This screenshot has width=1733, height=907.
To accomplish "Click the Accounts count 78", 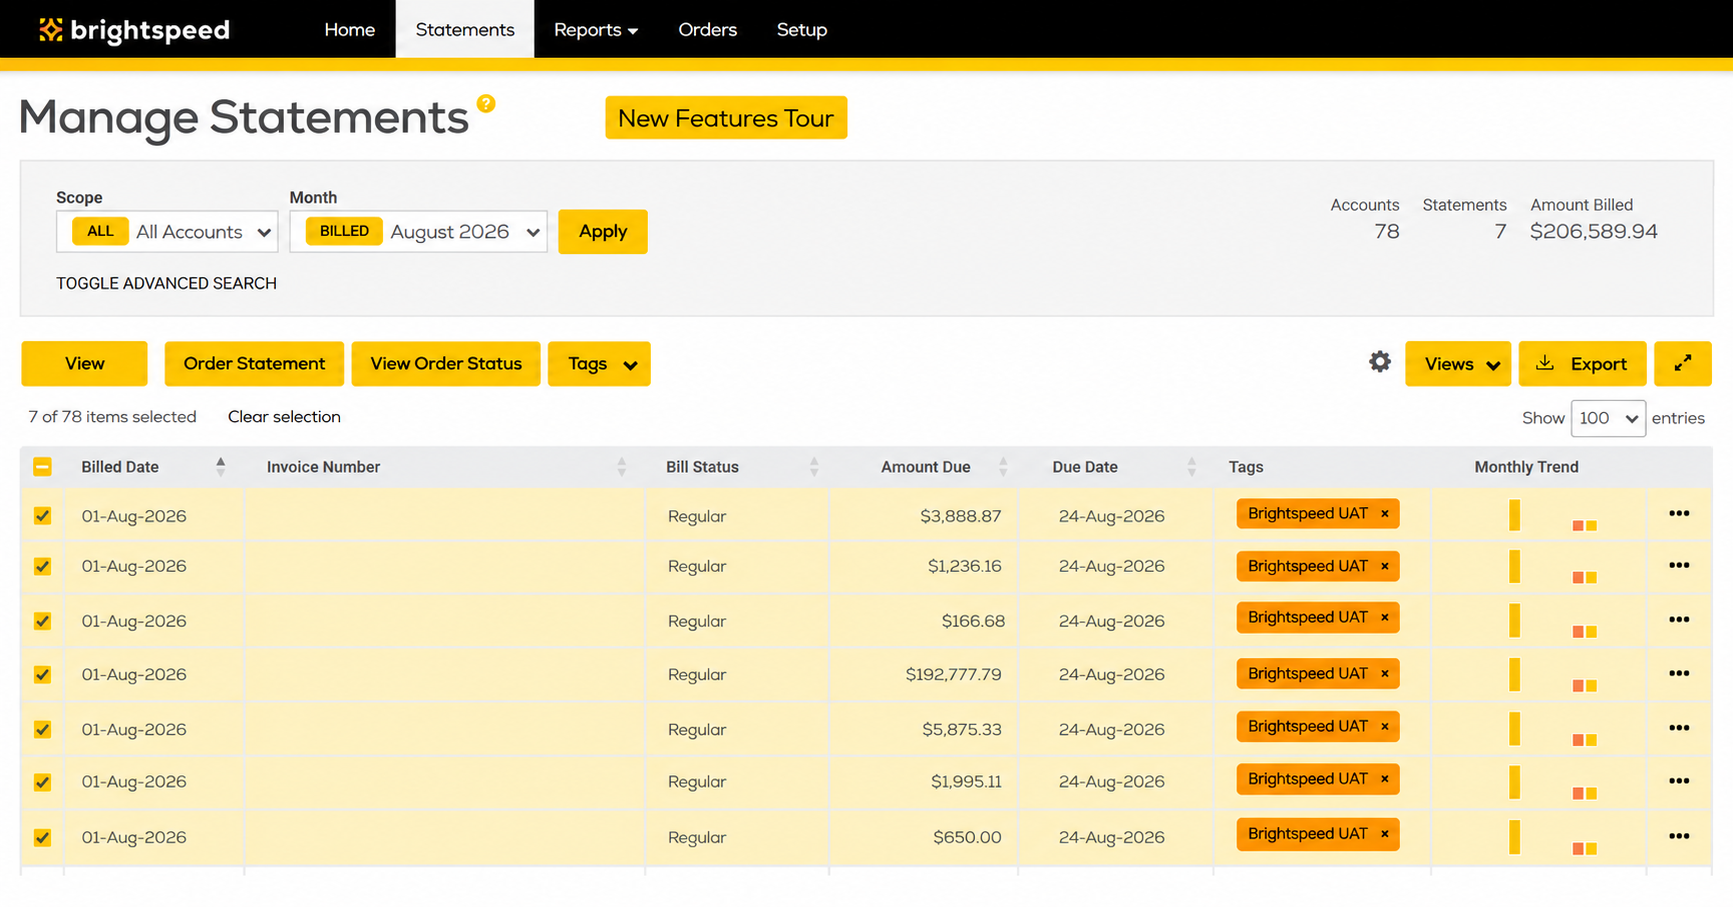I will point(1387,232).
